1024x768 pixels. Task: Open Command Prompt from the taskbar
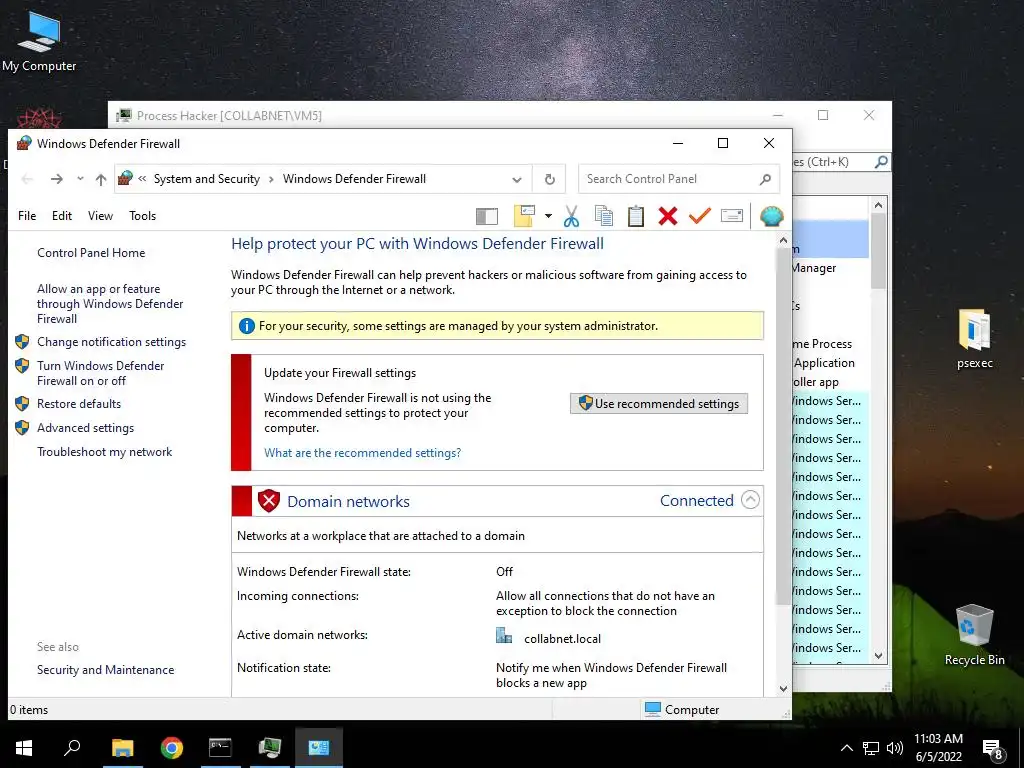[x=220, y=748]
